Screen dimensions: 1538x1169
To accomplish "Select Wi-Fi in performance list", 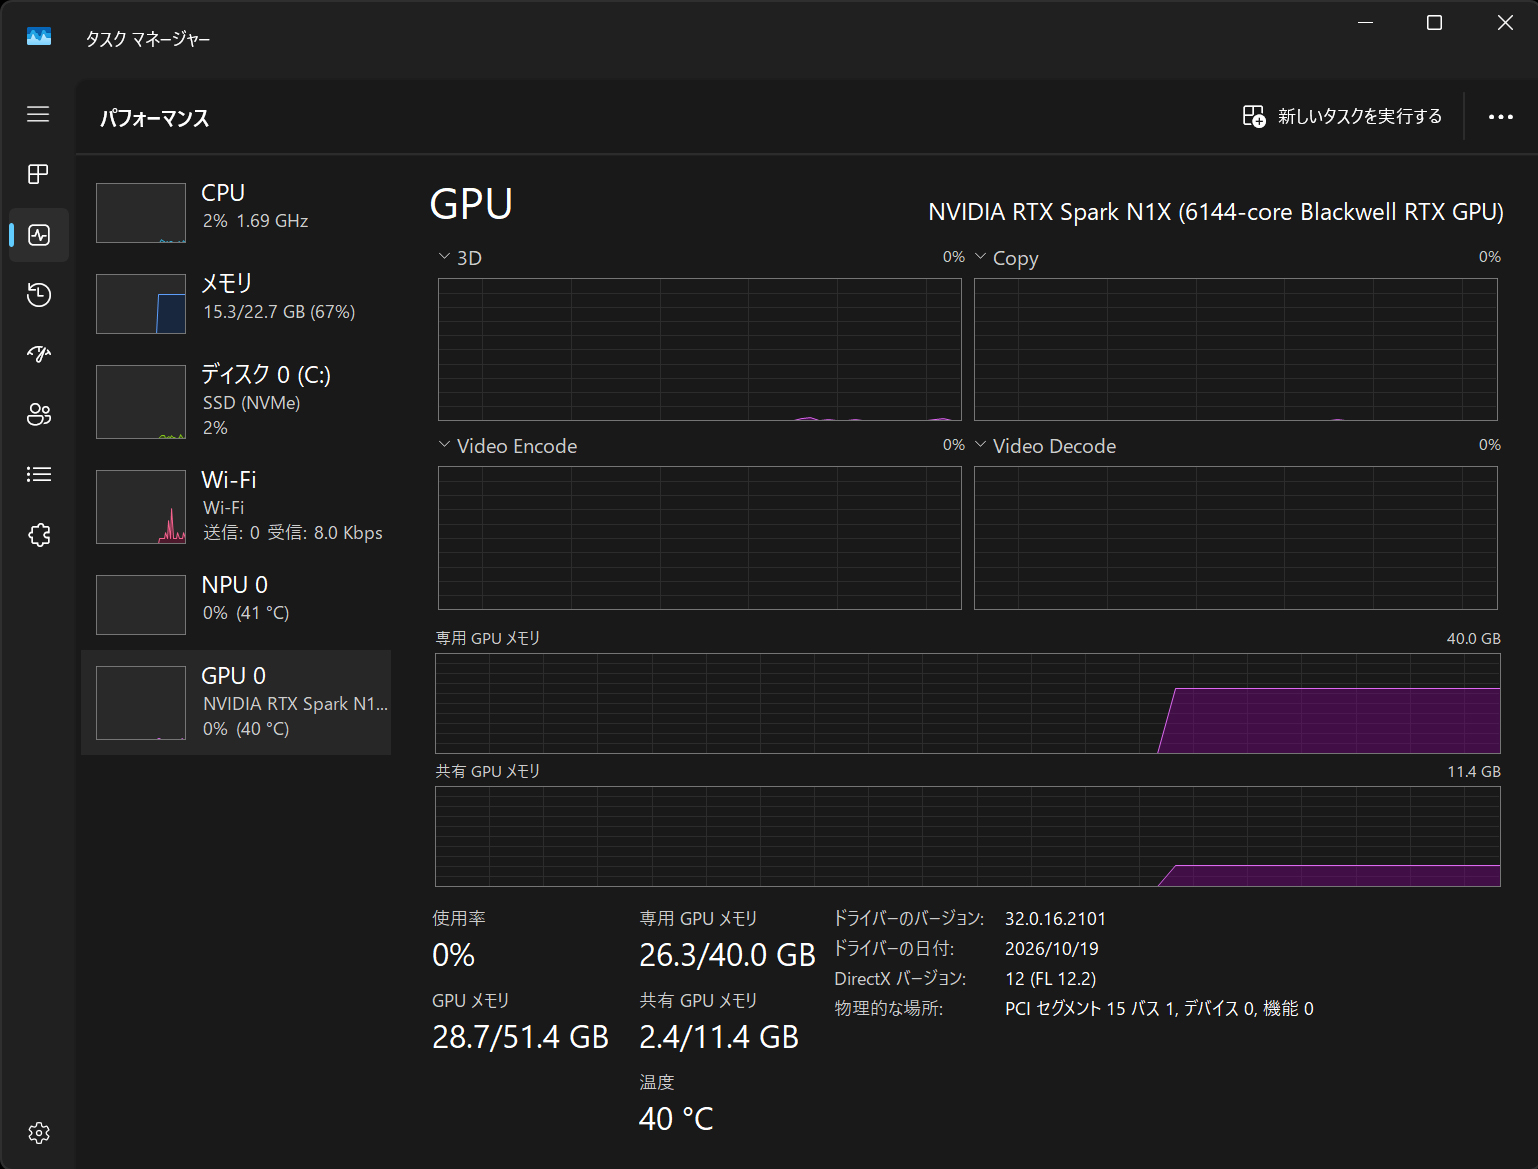I will [236, 506].
